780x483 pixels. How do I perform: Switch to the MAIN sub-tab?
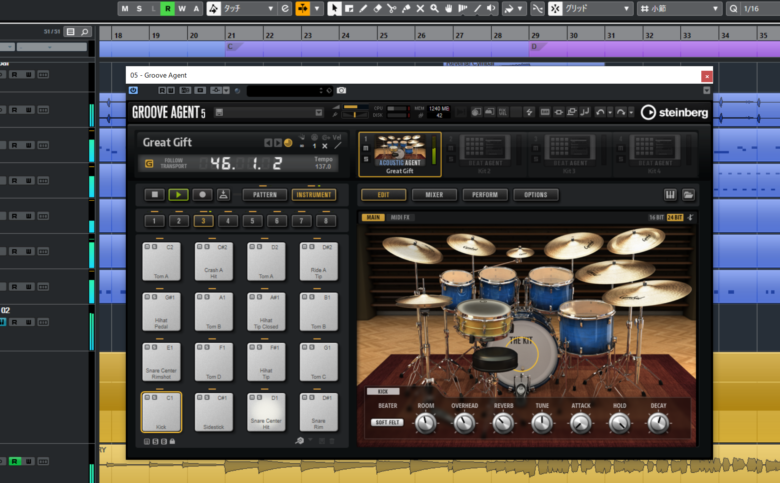coord(373,217)
